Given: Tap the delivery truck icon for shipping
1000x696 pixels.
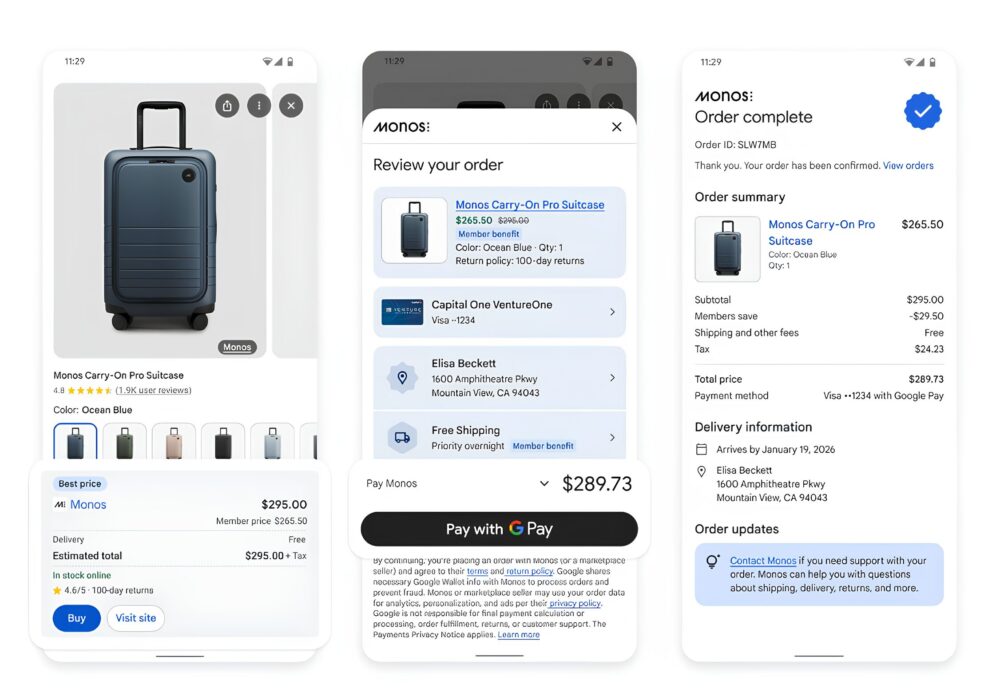Looking at the screenshot, I should point(402,438).
